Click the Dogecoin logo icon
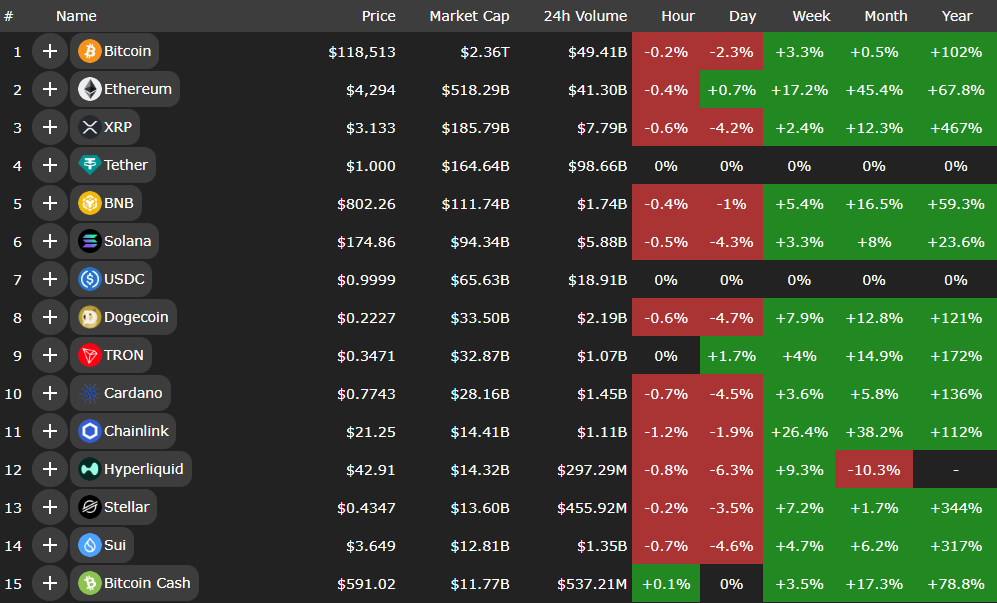 click(x=89, y=317)
